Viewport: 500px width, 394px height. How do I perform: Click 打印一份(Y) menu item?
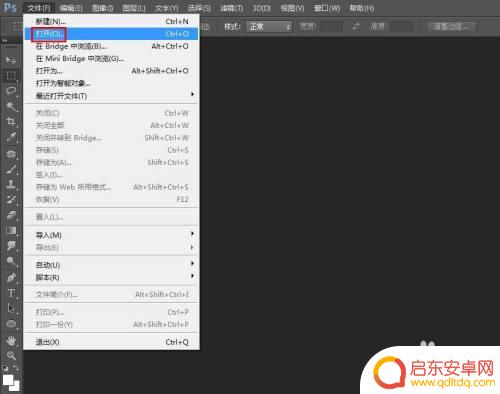click(x=111, y=325)
